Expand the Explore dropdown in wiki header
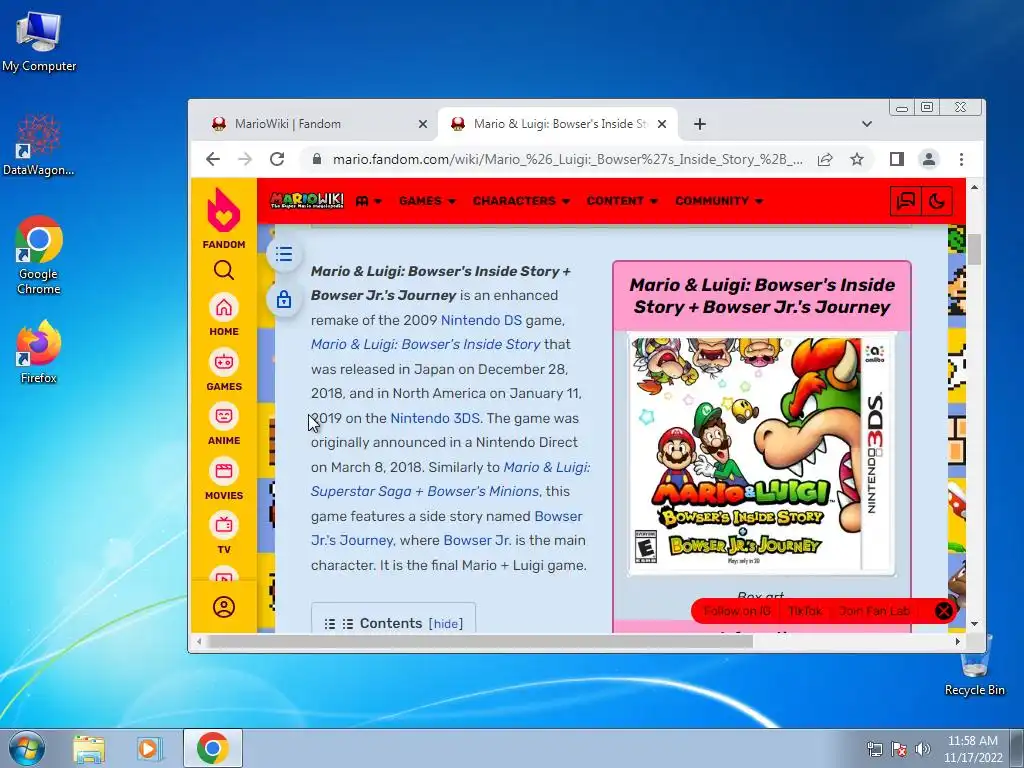Viewport: 1024px width, 768px height. pos(368,200)
